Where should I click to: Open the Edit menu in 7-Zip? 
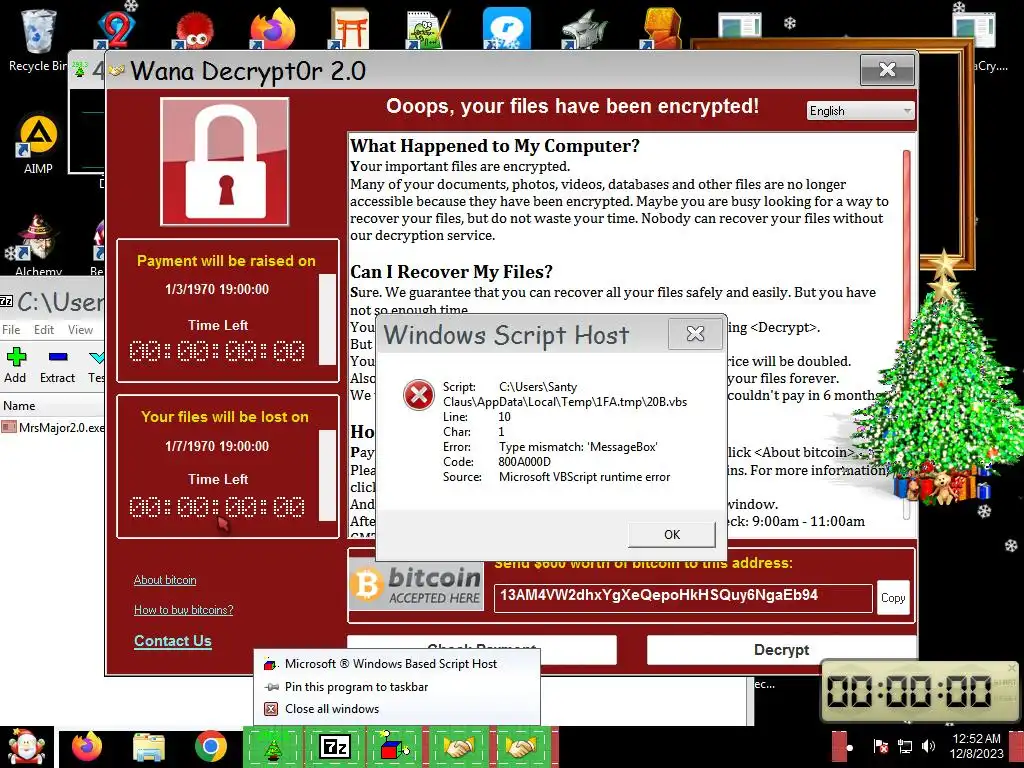(44, 330)
